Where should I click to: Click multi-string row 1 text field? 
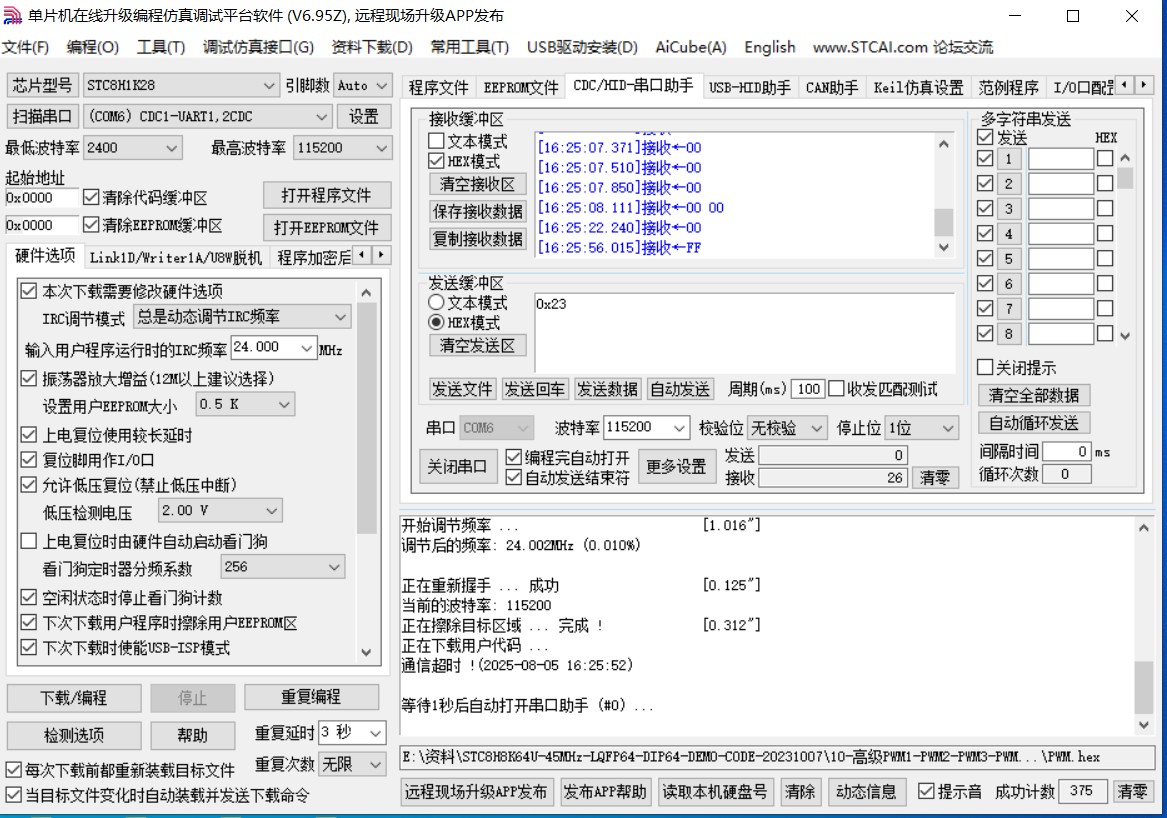(x=1061, y=159)
